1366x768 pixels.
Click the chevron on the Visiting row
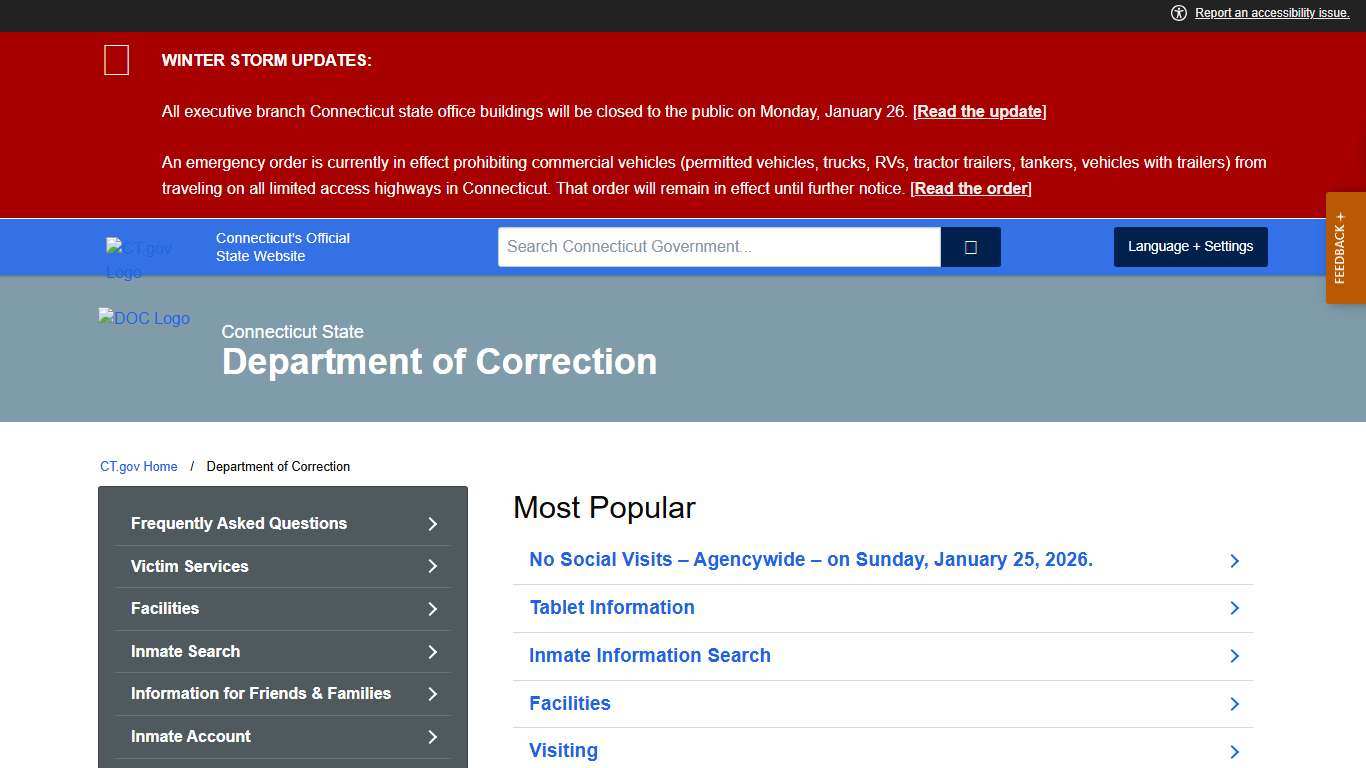click(1234, 751)
